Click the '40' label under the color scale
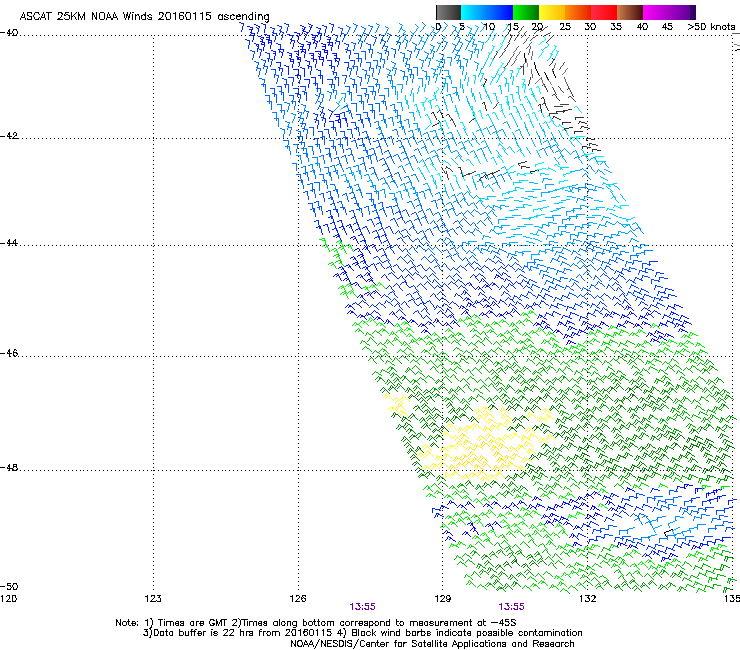Screen dimensions: 740x650 coord(642,27)
